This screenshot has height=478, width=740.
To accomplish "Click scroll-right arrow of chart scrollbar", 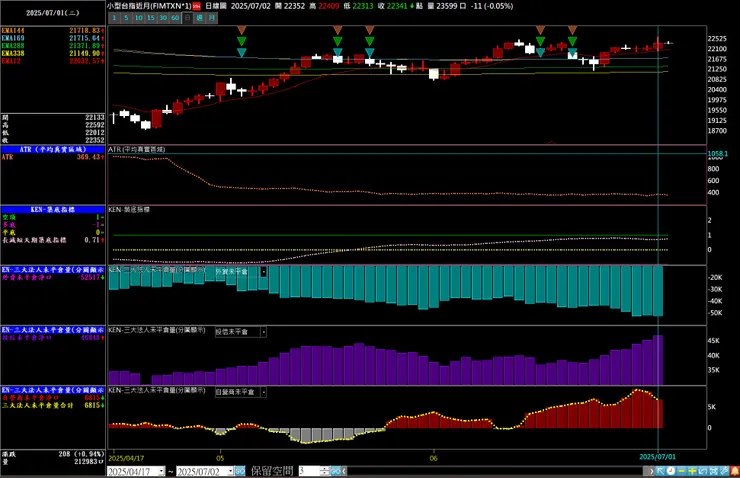I will [652, 471].
